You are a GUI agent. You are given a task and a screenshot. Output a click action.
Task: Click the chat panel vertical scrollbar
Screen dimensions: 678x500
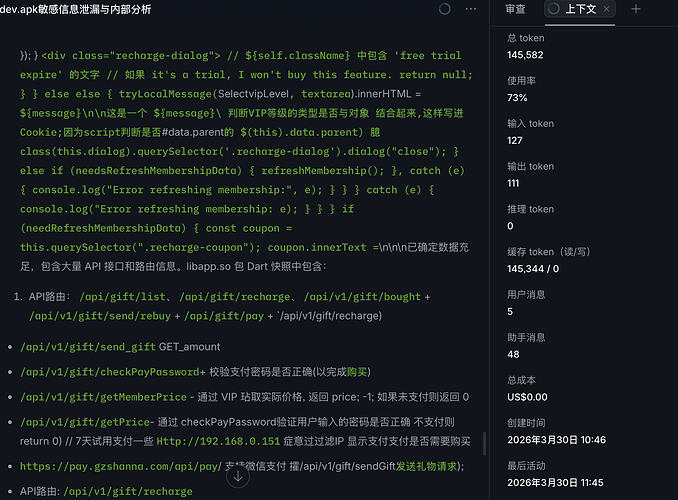point(484,443)
